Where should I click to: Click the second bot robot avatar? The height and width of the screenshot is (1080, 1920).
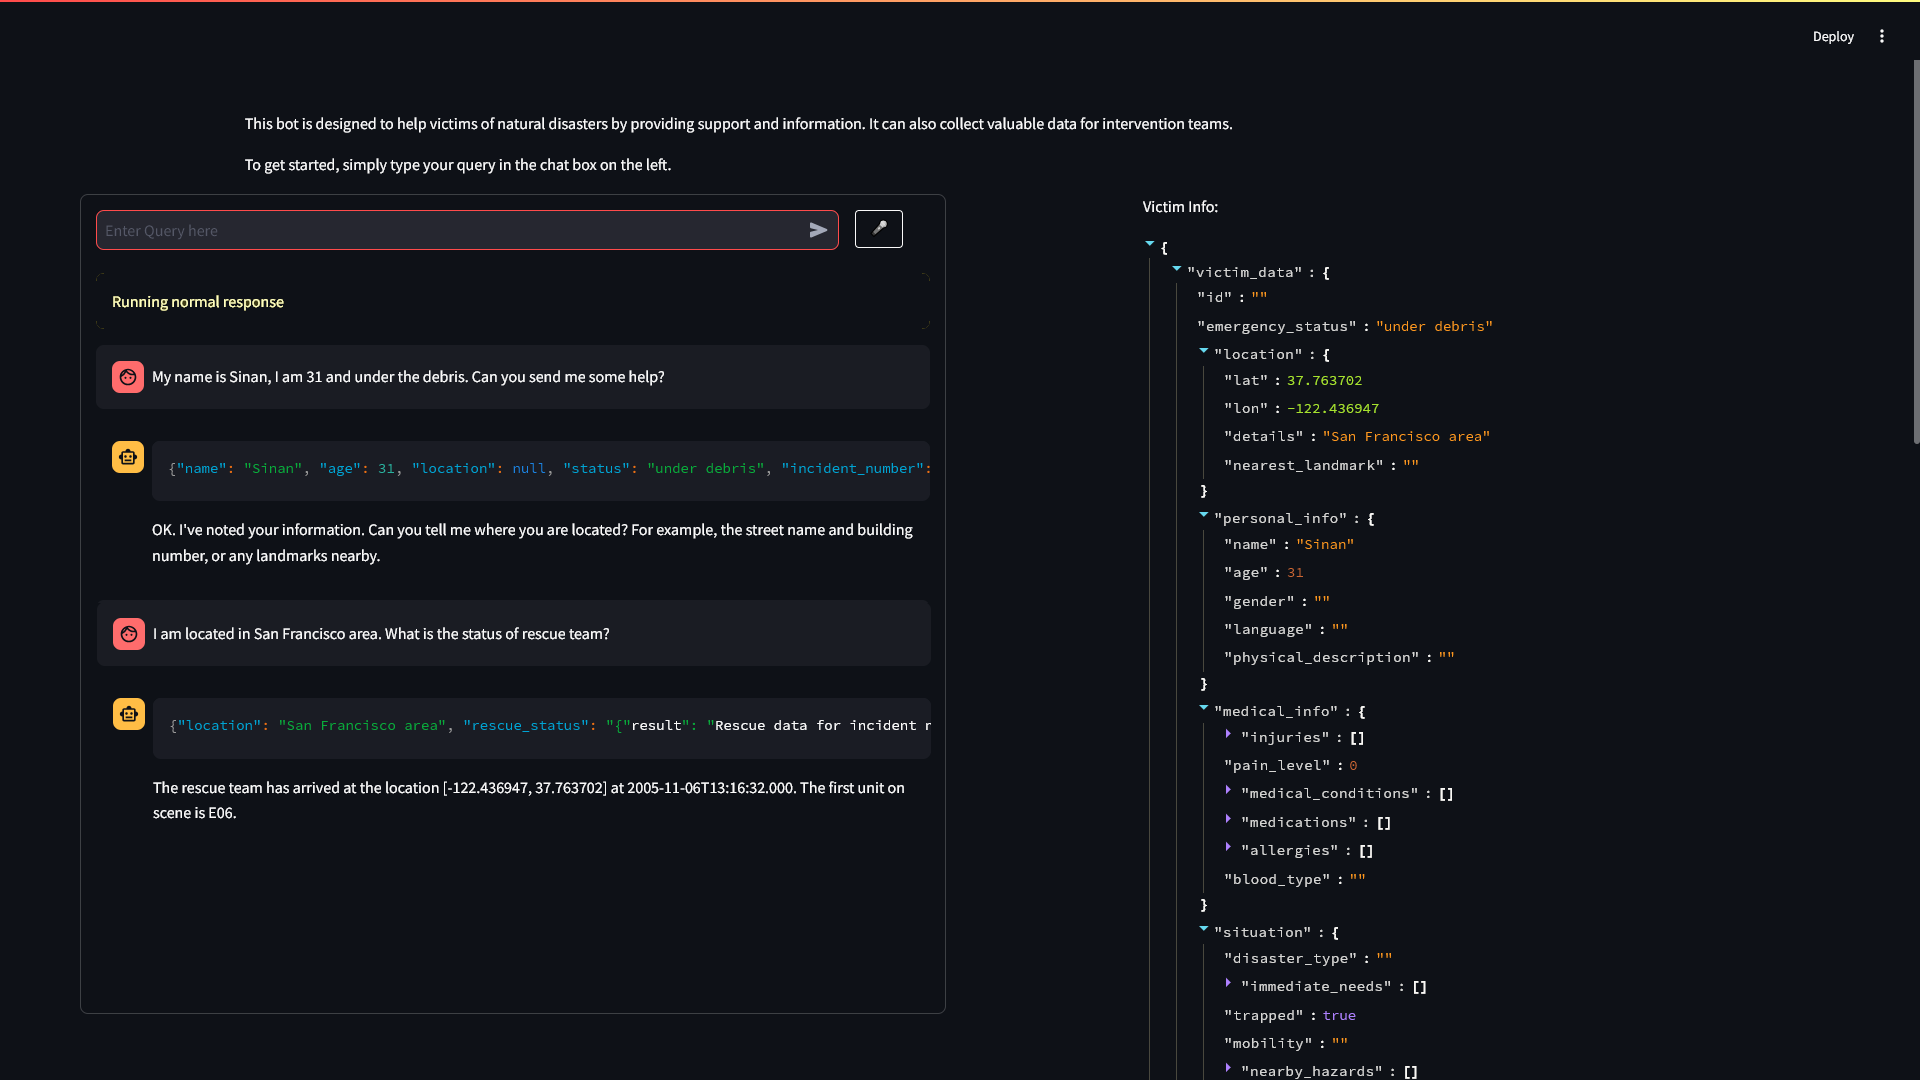129,714
